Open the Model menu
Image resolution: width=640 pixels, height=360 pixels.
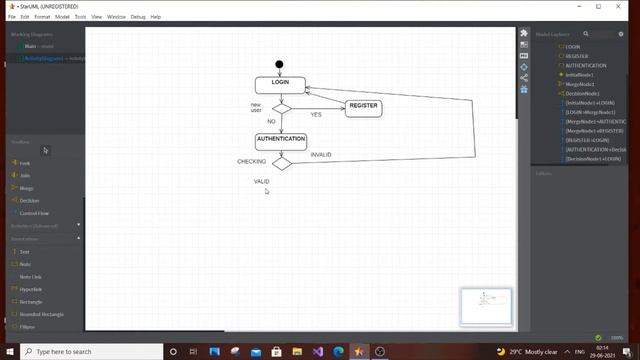[62, 17]
